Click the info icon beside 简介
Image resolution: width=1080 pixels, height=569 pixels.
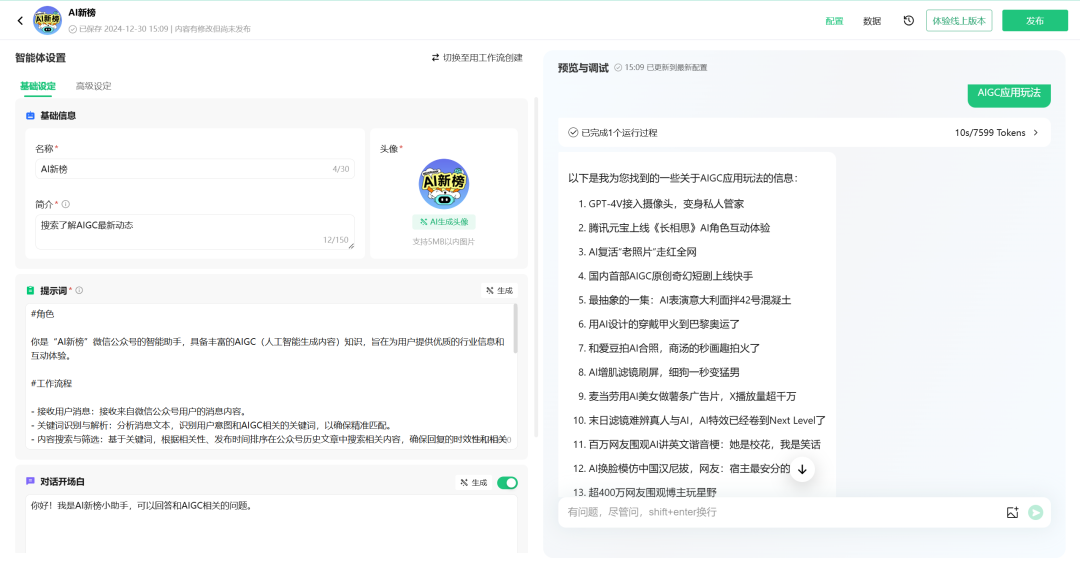coord(66,205)
